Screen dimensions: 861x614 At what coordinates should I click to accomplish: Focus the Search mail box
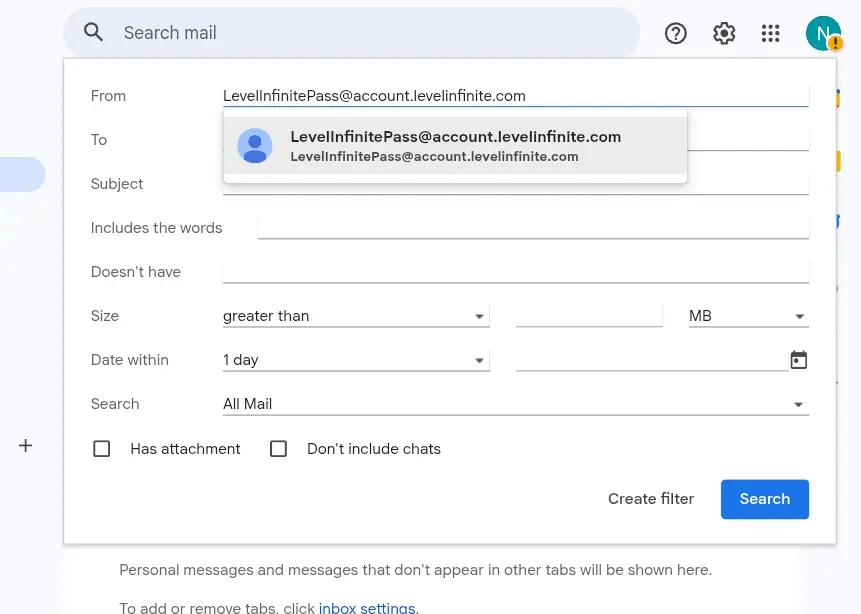pos(351,32)
